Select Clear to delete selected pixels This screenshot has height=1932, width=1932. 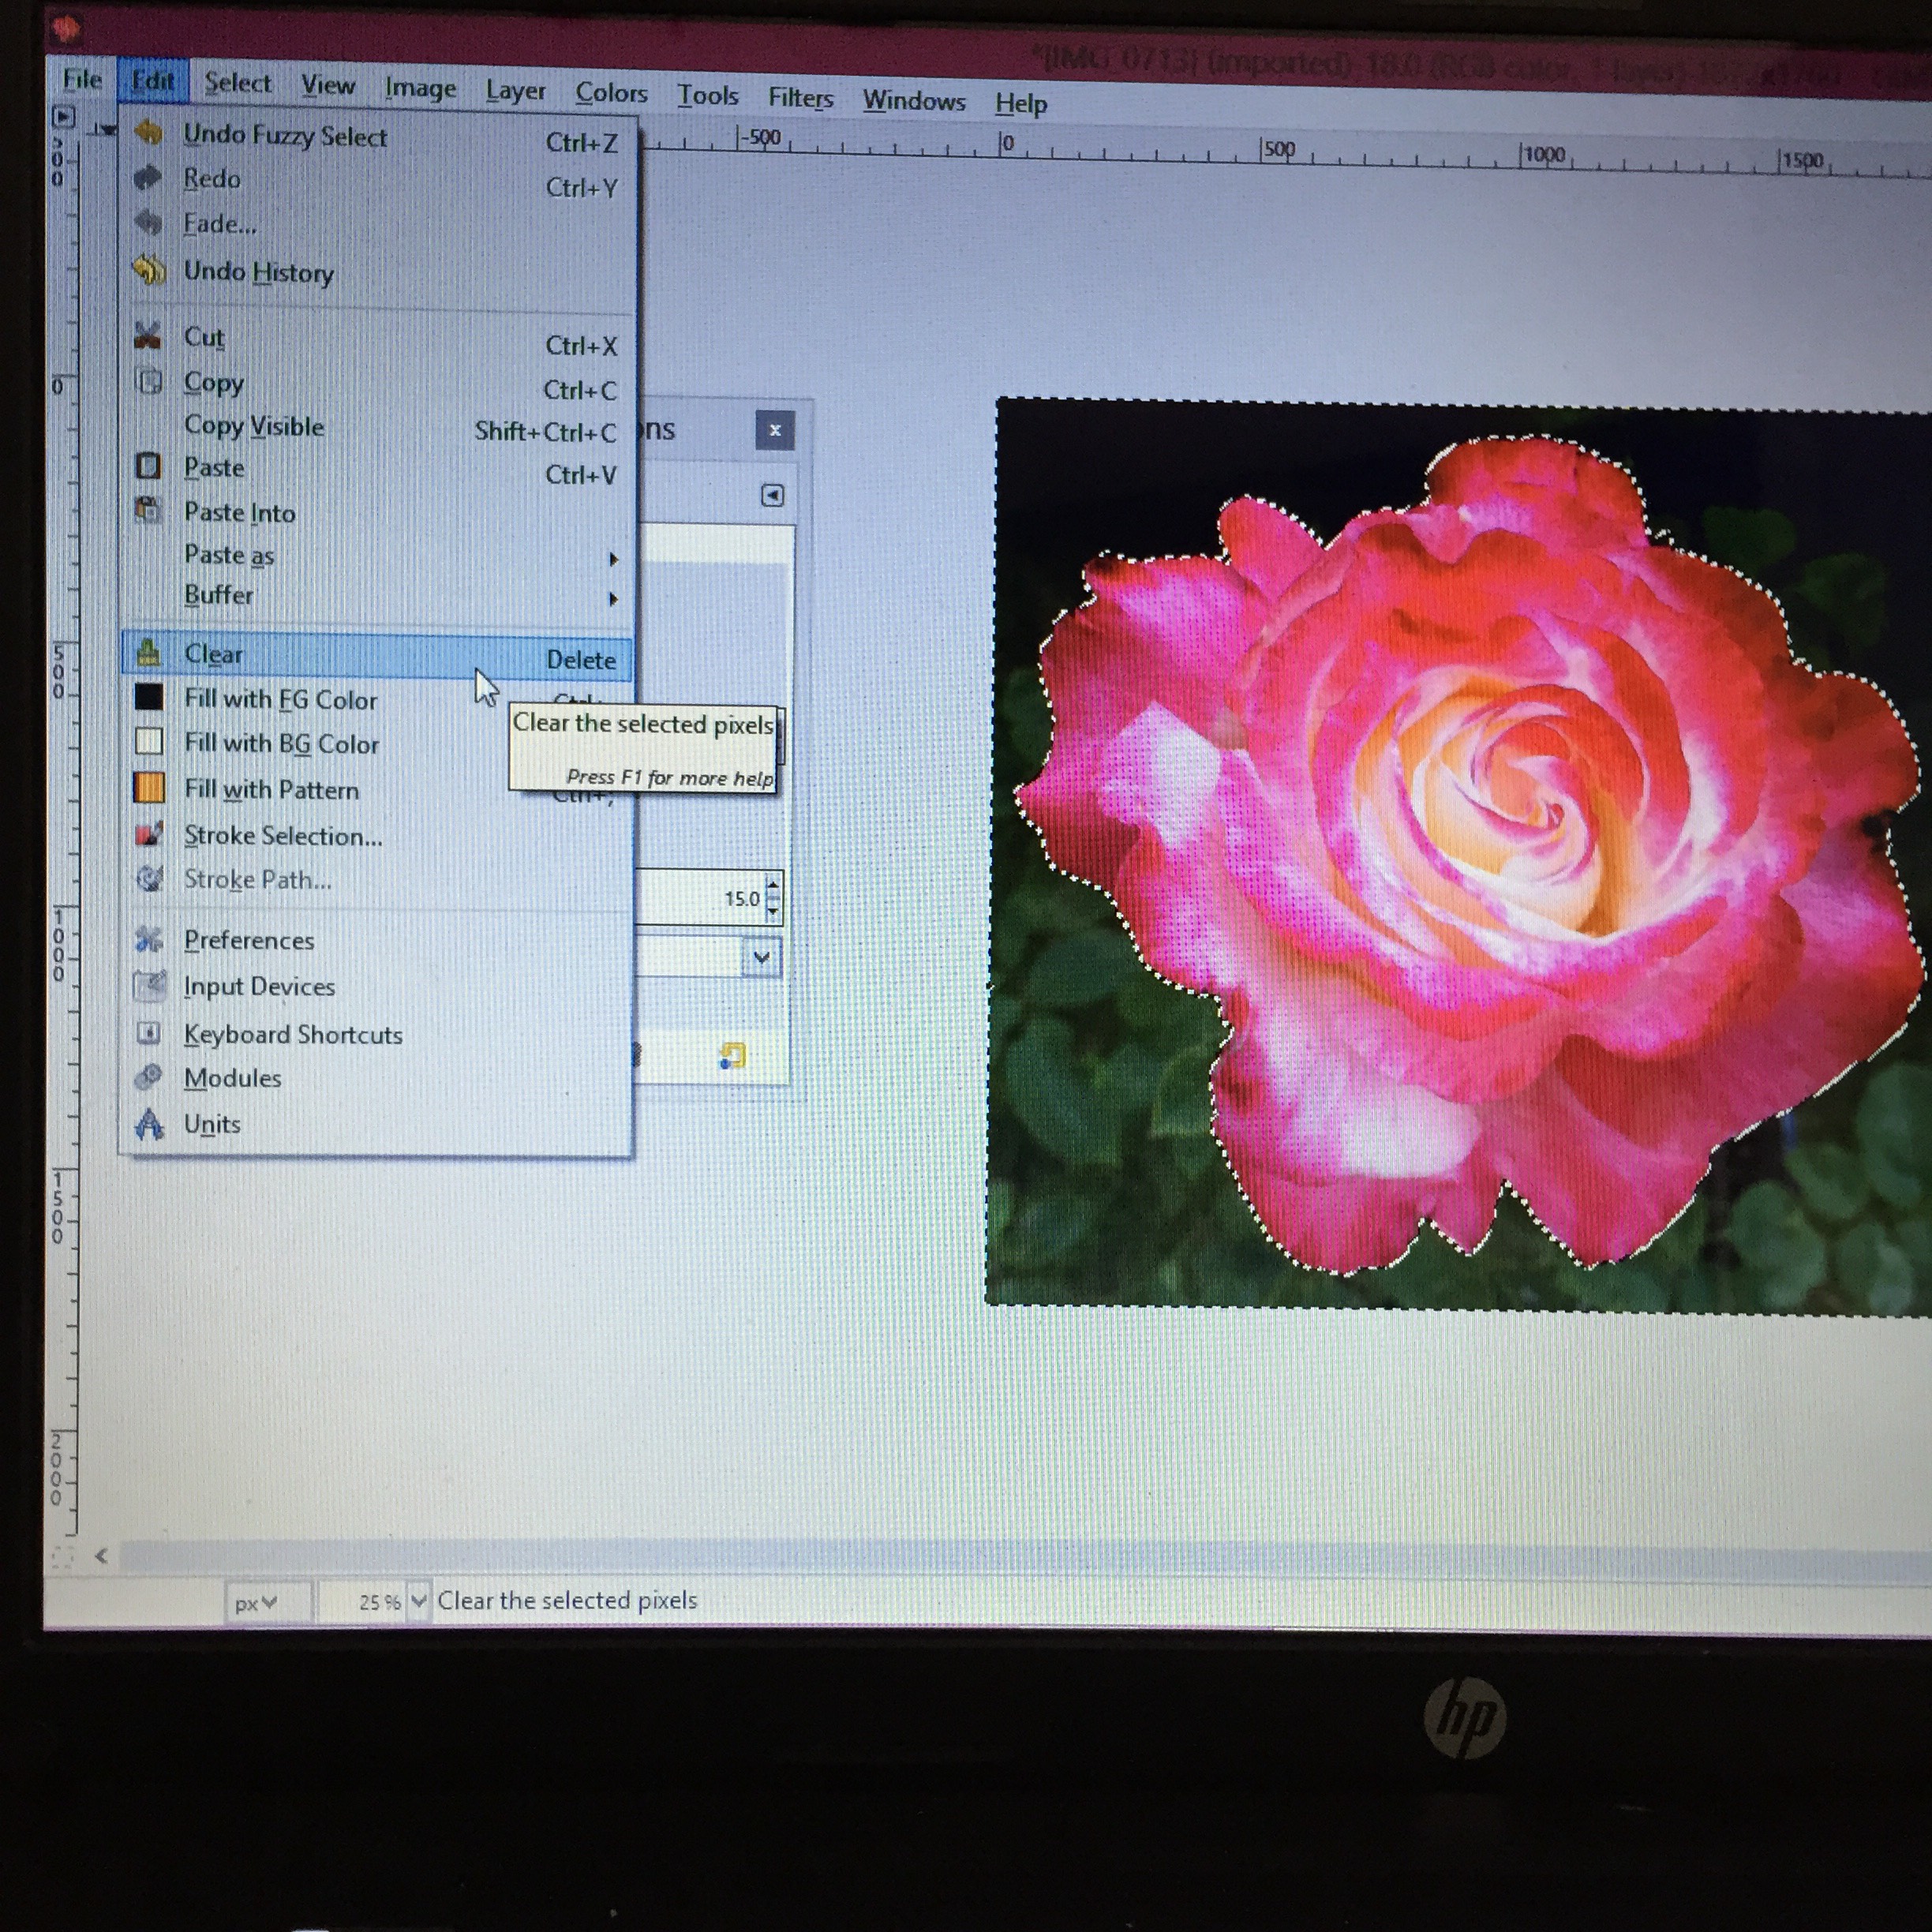click(x=376, y=655)
